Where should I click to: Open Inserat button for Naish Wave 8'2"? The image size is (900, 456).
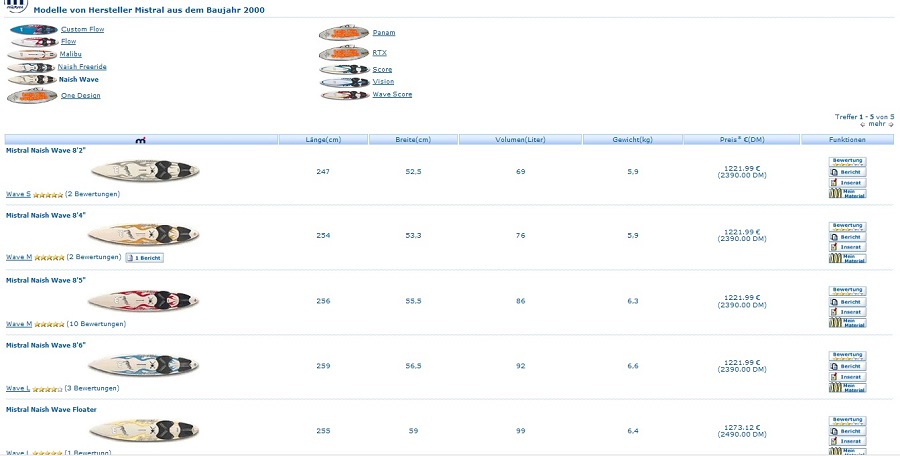847,183
